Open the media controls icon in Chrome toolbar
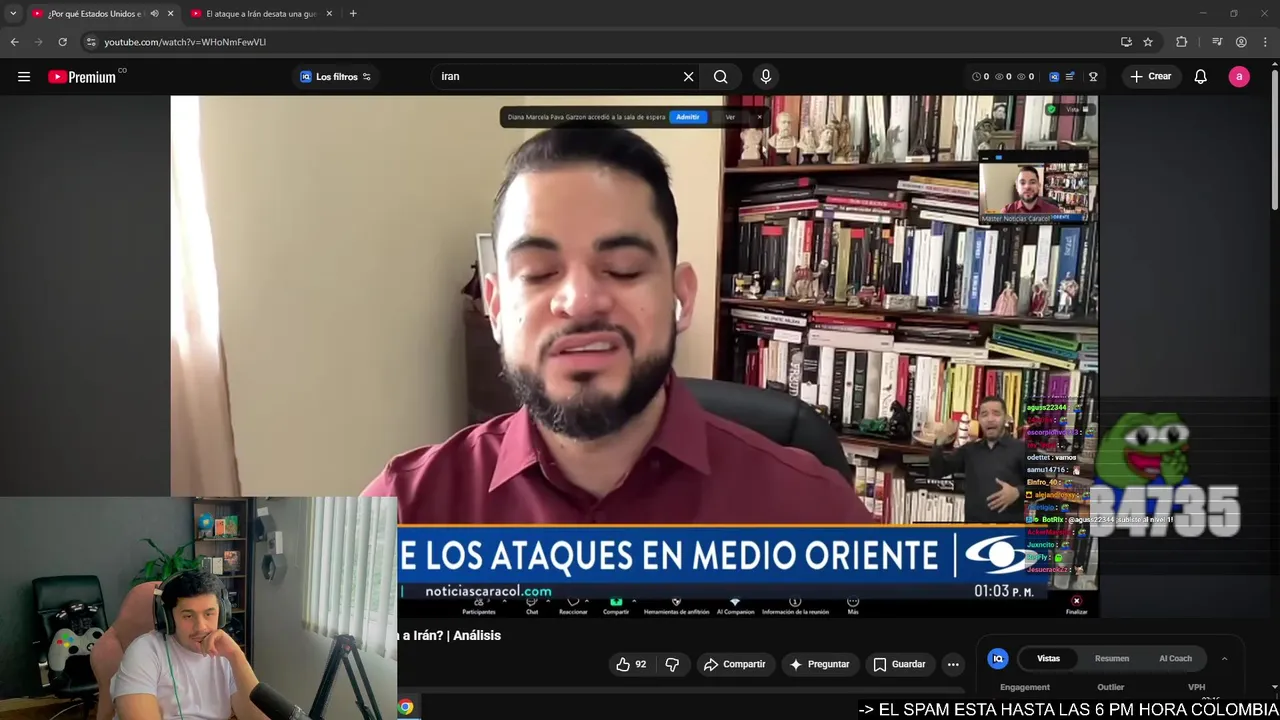This screenshot has width=1280, height=720. tap(1217, 42)
